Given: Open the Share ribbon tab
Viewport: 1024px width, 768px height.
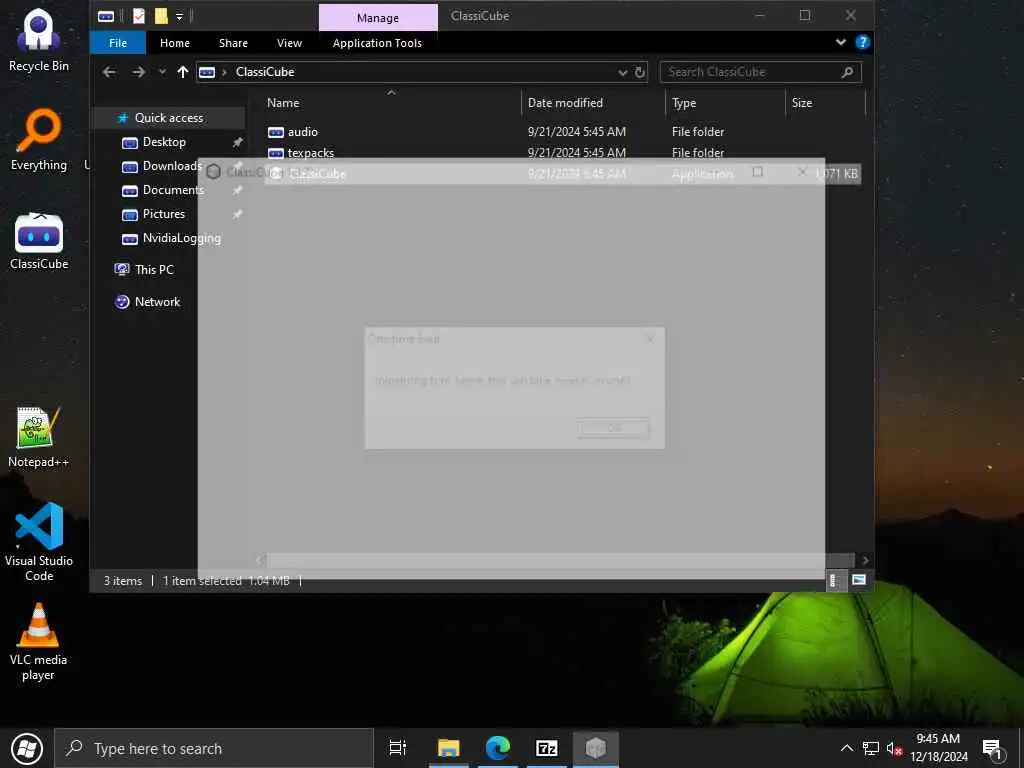Looking at the screenshot, I should coord(233,43).
